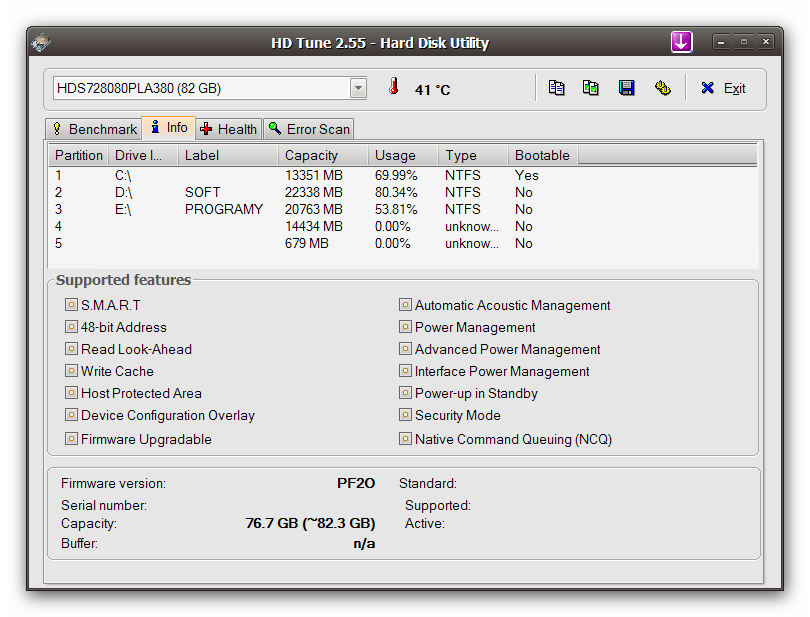Open options with the yellow tools icon
The image size is (810, 617).
point(662,88)
